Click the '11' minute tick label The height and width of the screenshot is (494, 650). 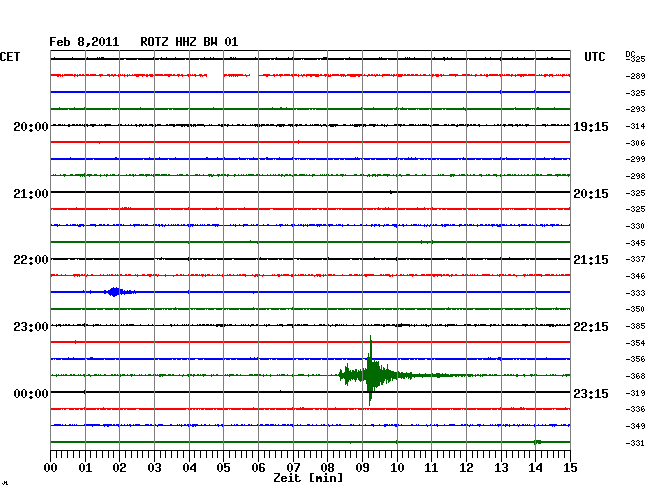pos(431,468)
